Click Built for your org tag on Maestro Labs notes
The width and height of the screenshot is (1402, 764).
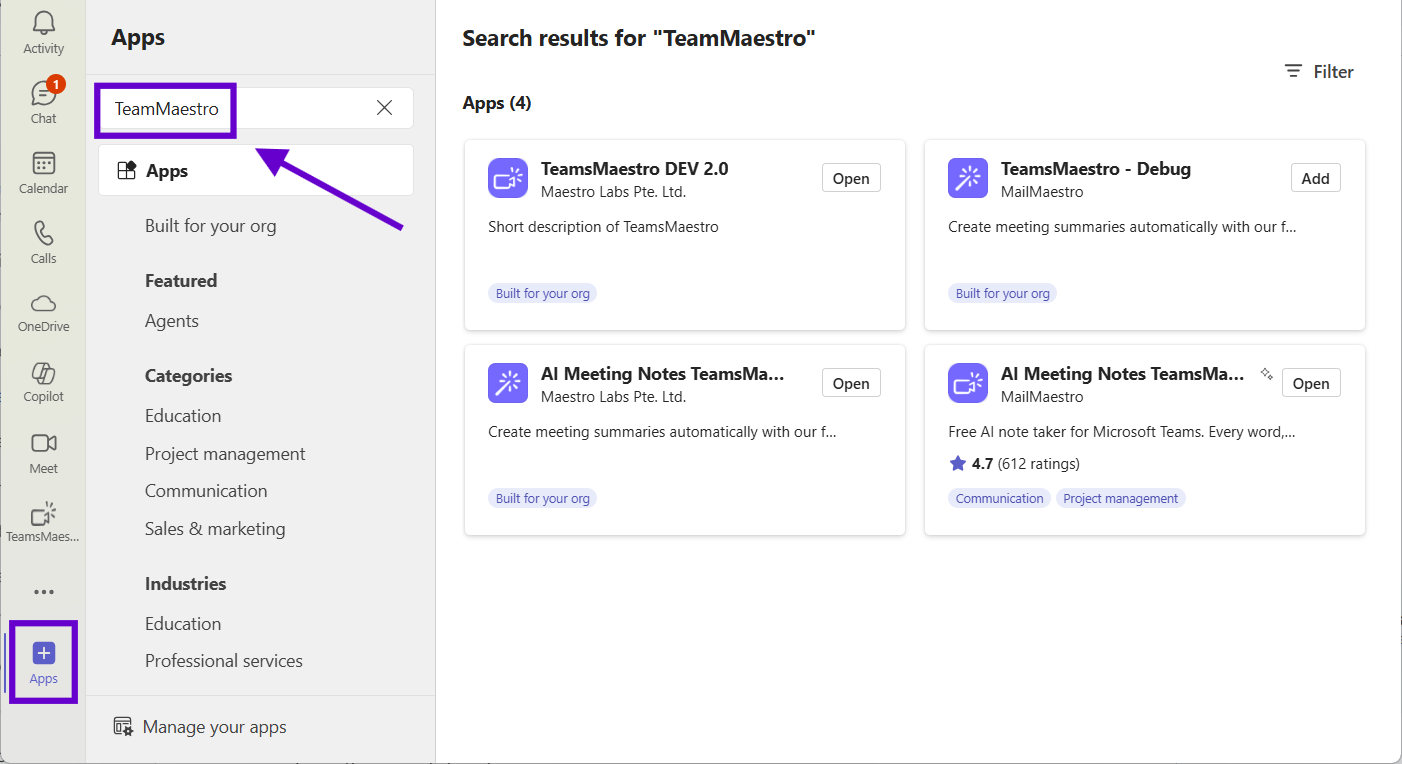coord(543,498)
